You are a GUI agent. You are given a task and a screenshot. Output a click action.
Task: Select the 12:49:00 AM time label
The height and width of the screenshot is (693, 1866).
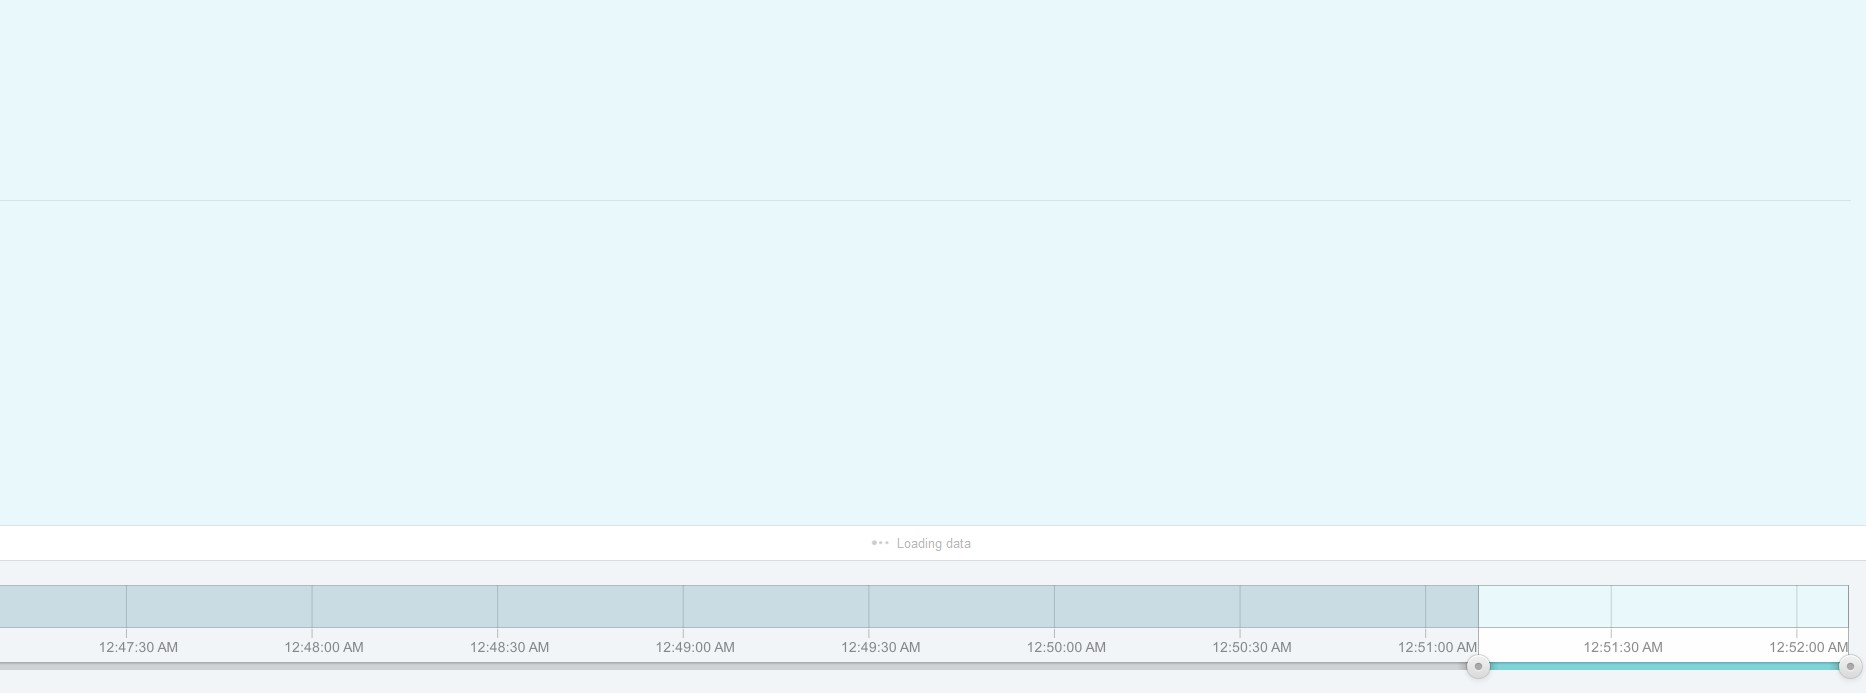click(x=695, y=647)
